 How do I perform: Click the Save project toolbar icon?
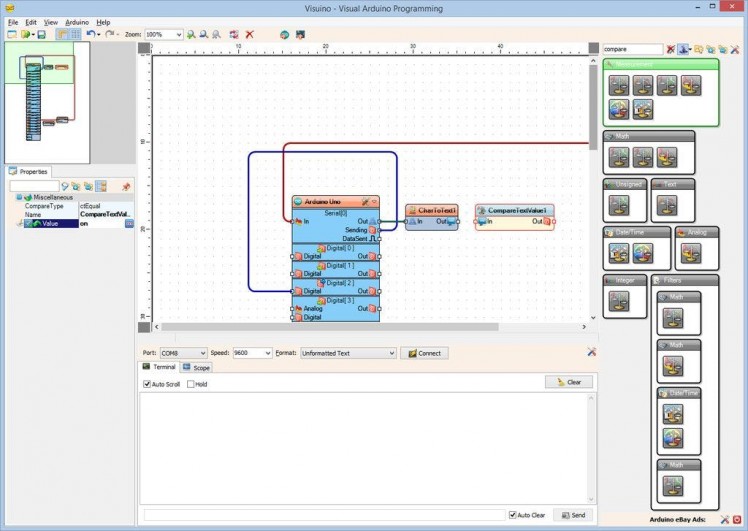[41, 34]
